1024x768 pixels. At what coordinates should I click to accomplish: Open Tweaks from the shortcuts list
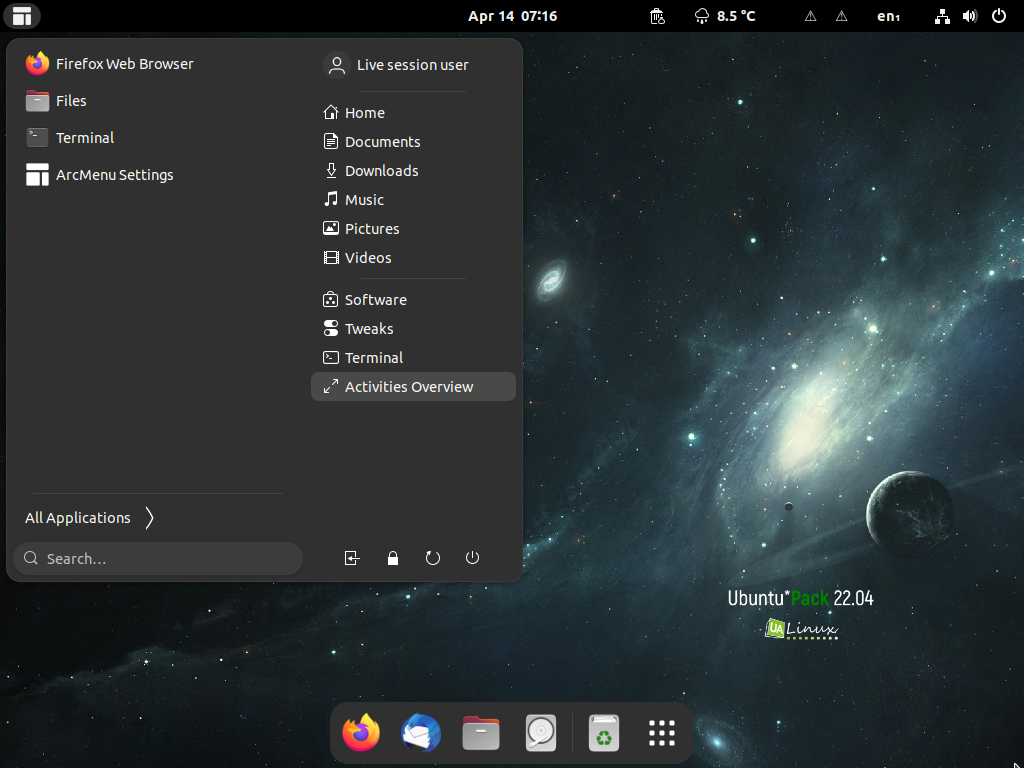413,328
